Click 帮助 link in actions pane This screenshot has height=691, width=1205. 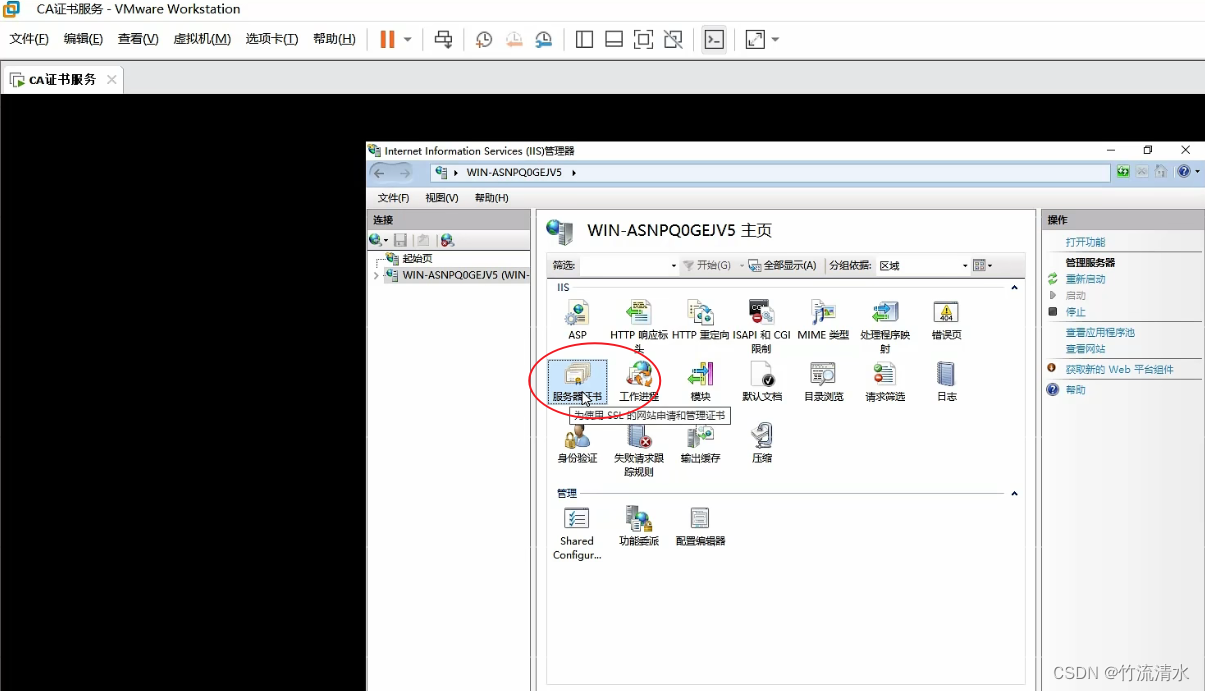tap(1075, 390)
